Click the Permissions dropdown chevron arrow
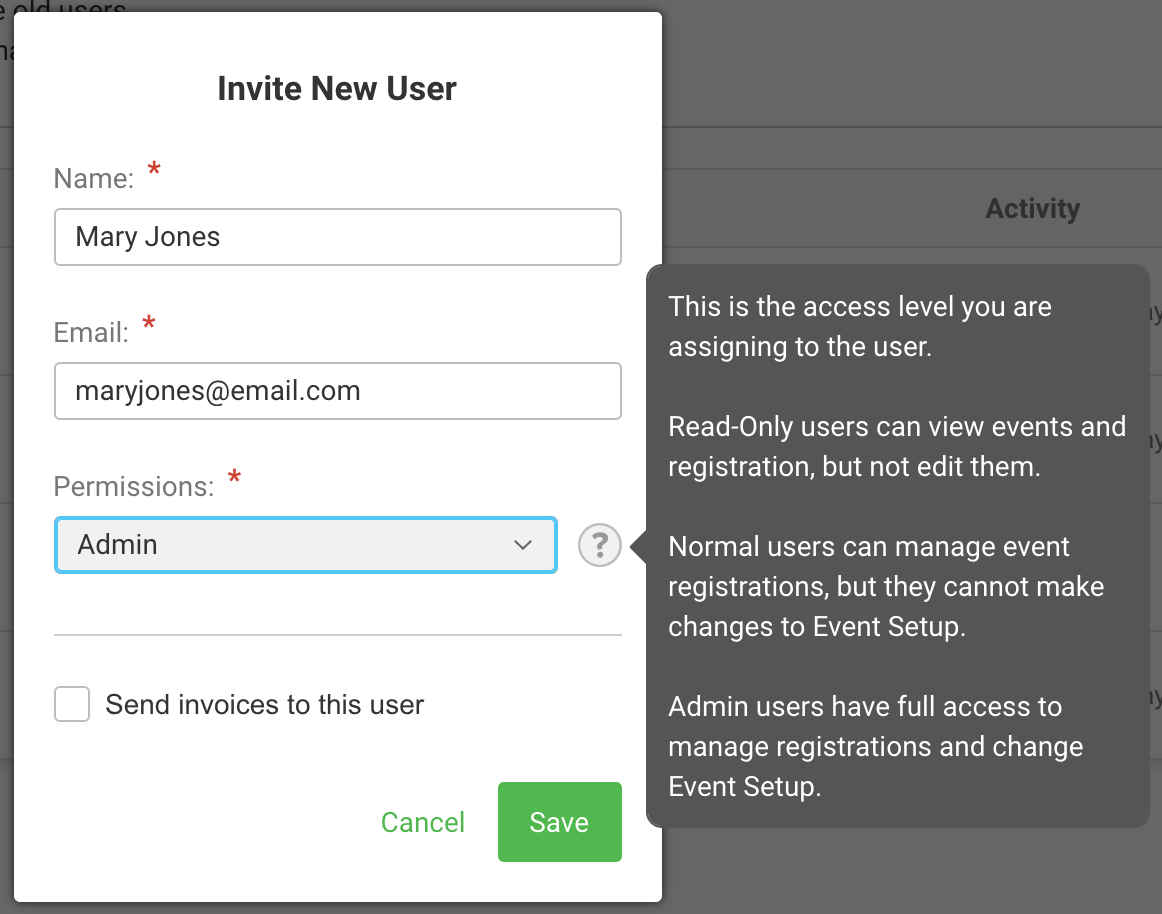The height and width of the screenshot is (914, 1162). [x=522, y=545]
